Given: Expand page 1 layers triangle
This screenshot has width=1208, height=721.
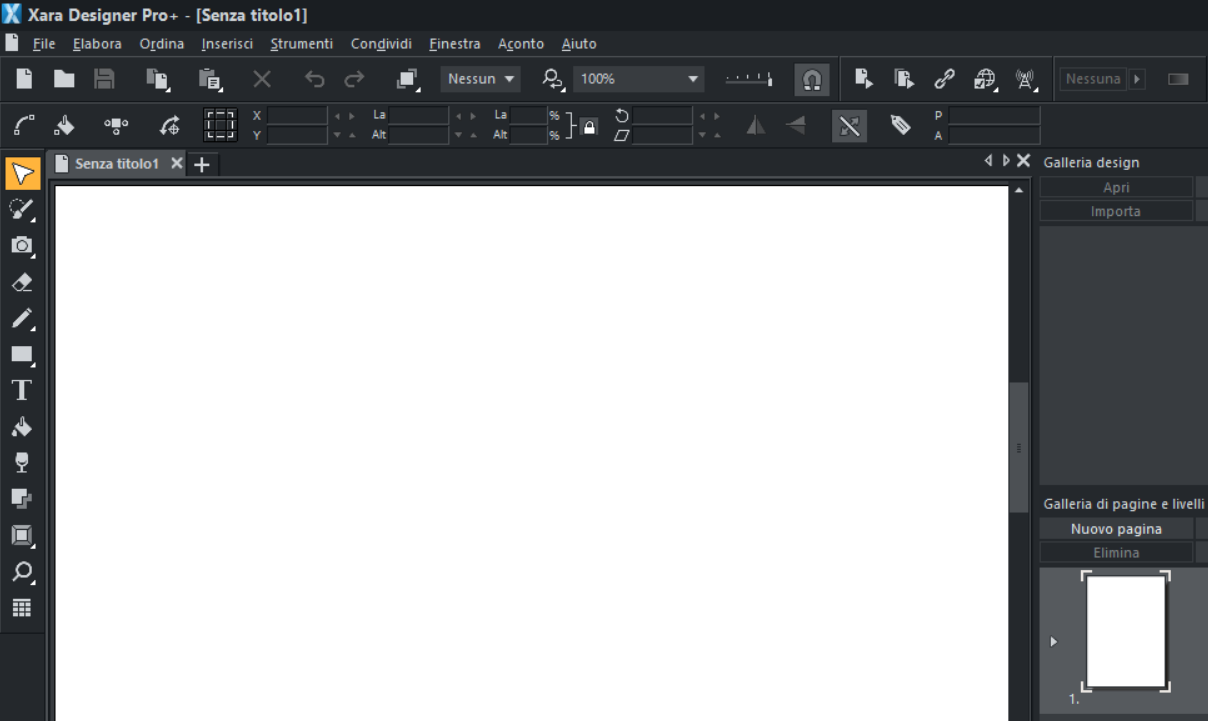Looking at the screenshot, I should click(1053, 642).
